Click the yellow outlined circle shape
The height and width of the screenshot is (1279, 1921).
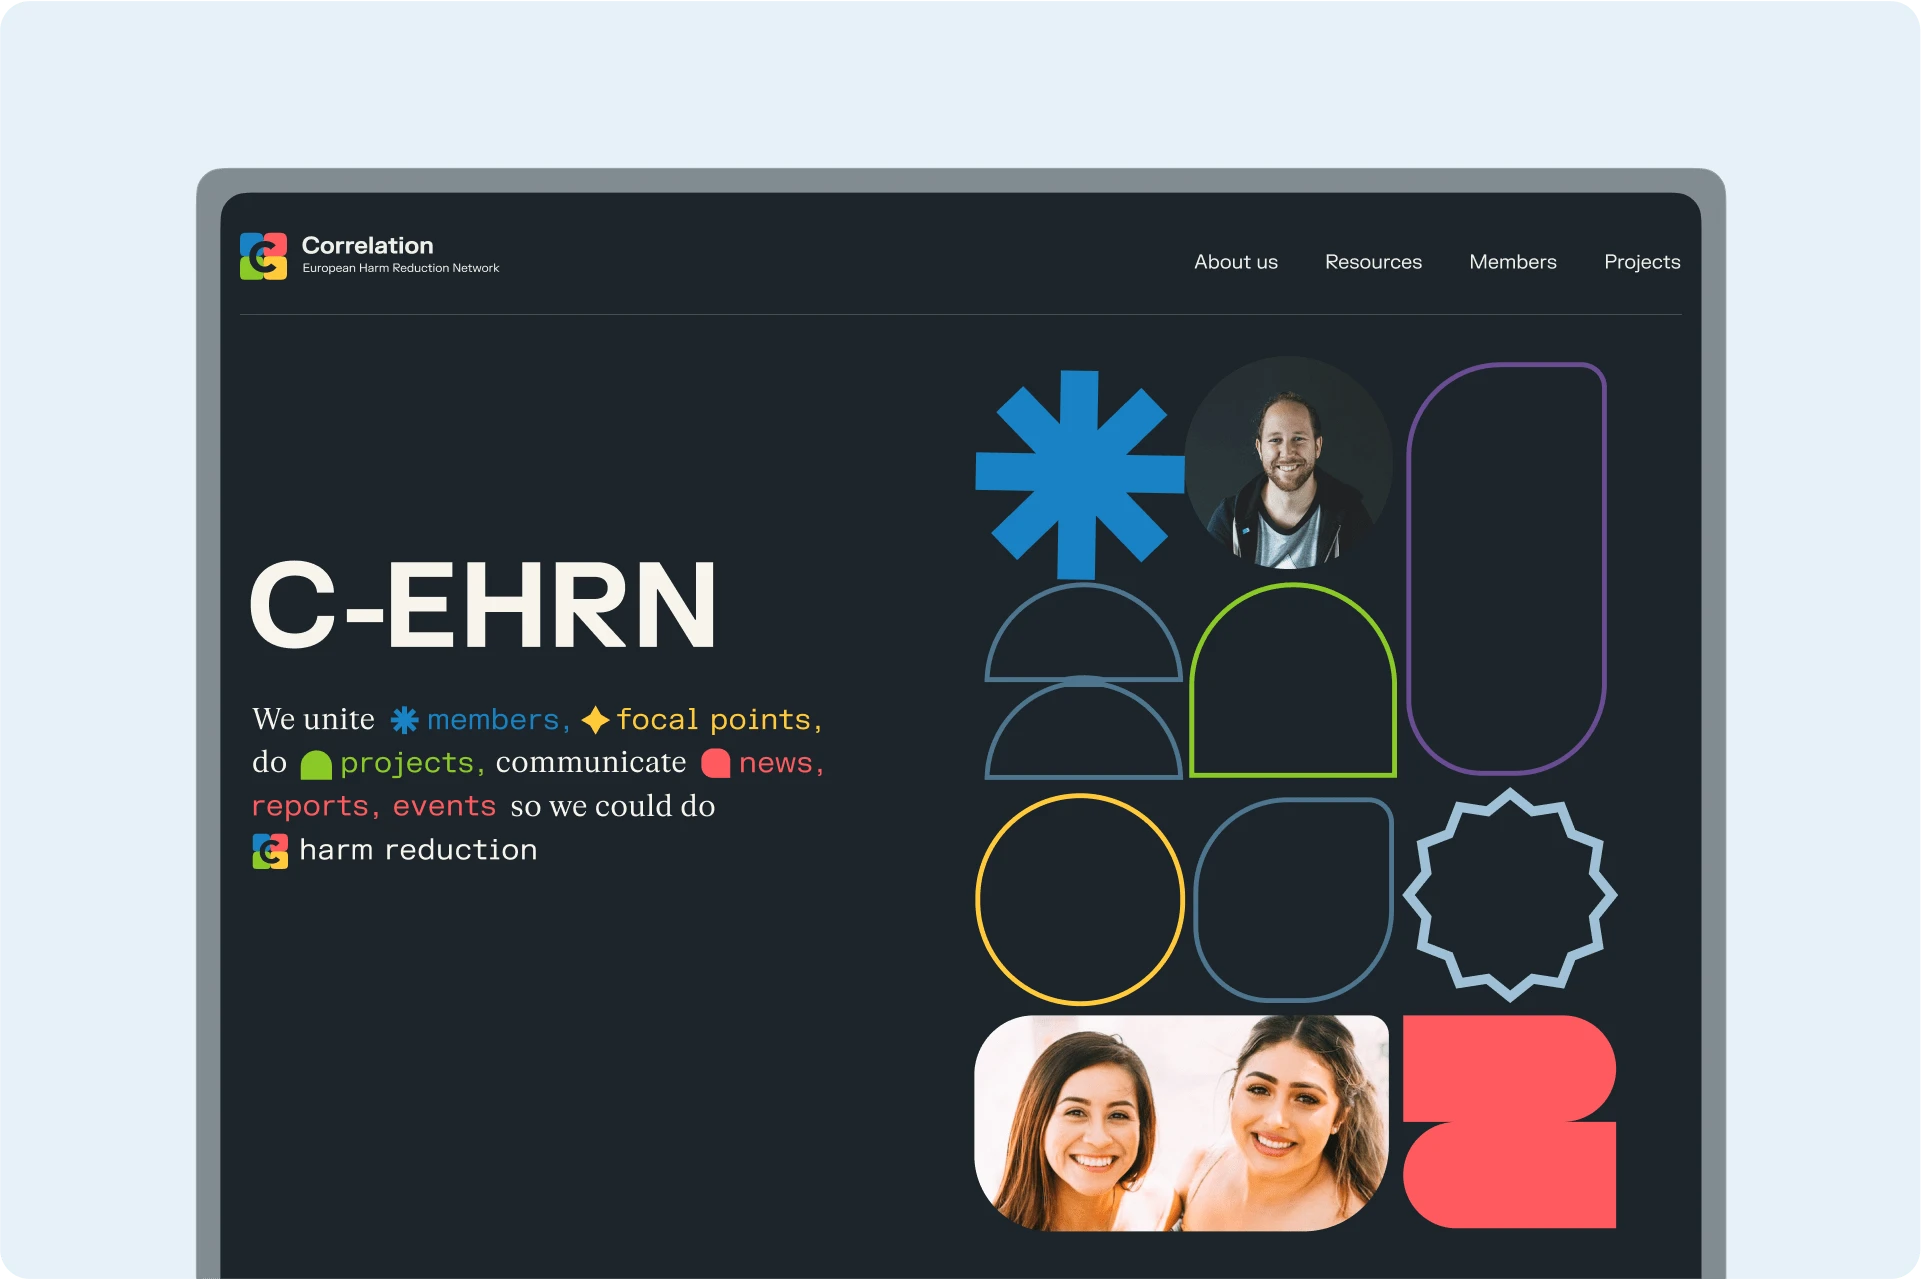[x=1079, y=899]
